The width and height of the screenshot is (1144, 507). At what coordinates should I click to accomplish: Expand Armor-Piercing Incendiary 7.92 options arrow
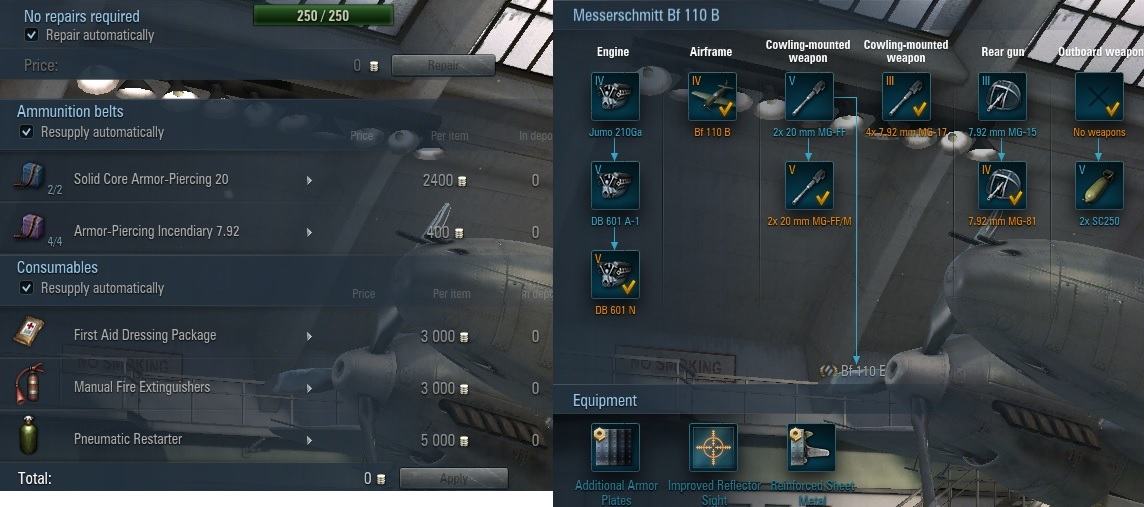[309, 232]
